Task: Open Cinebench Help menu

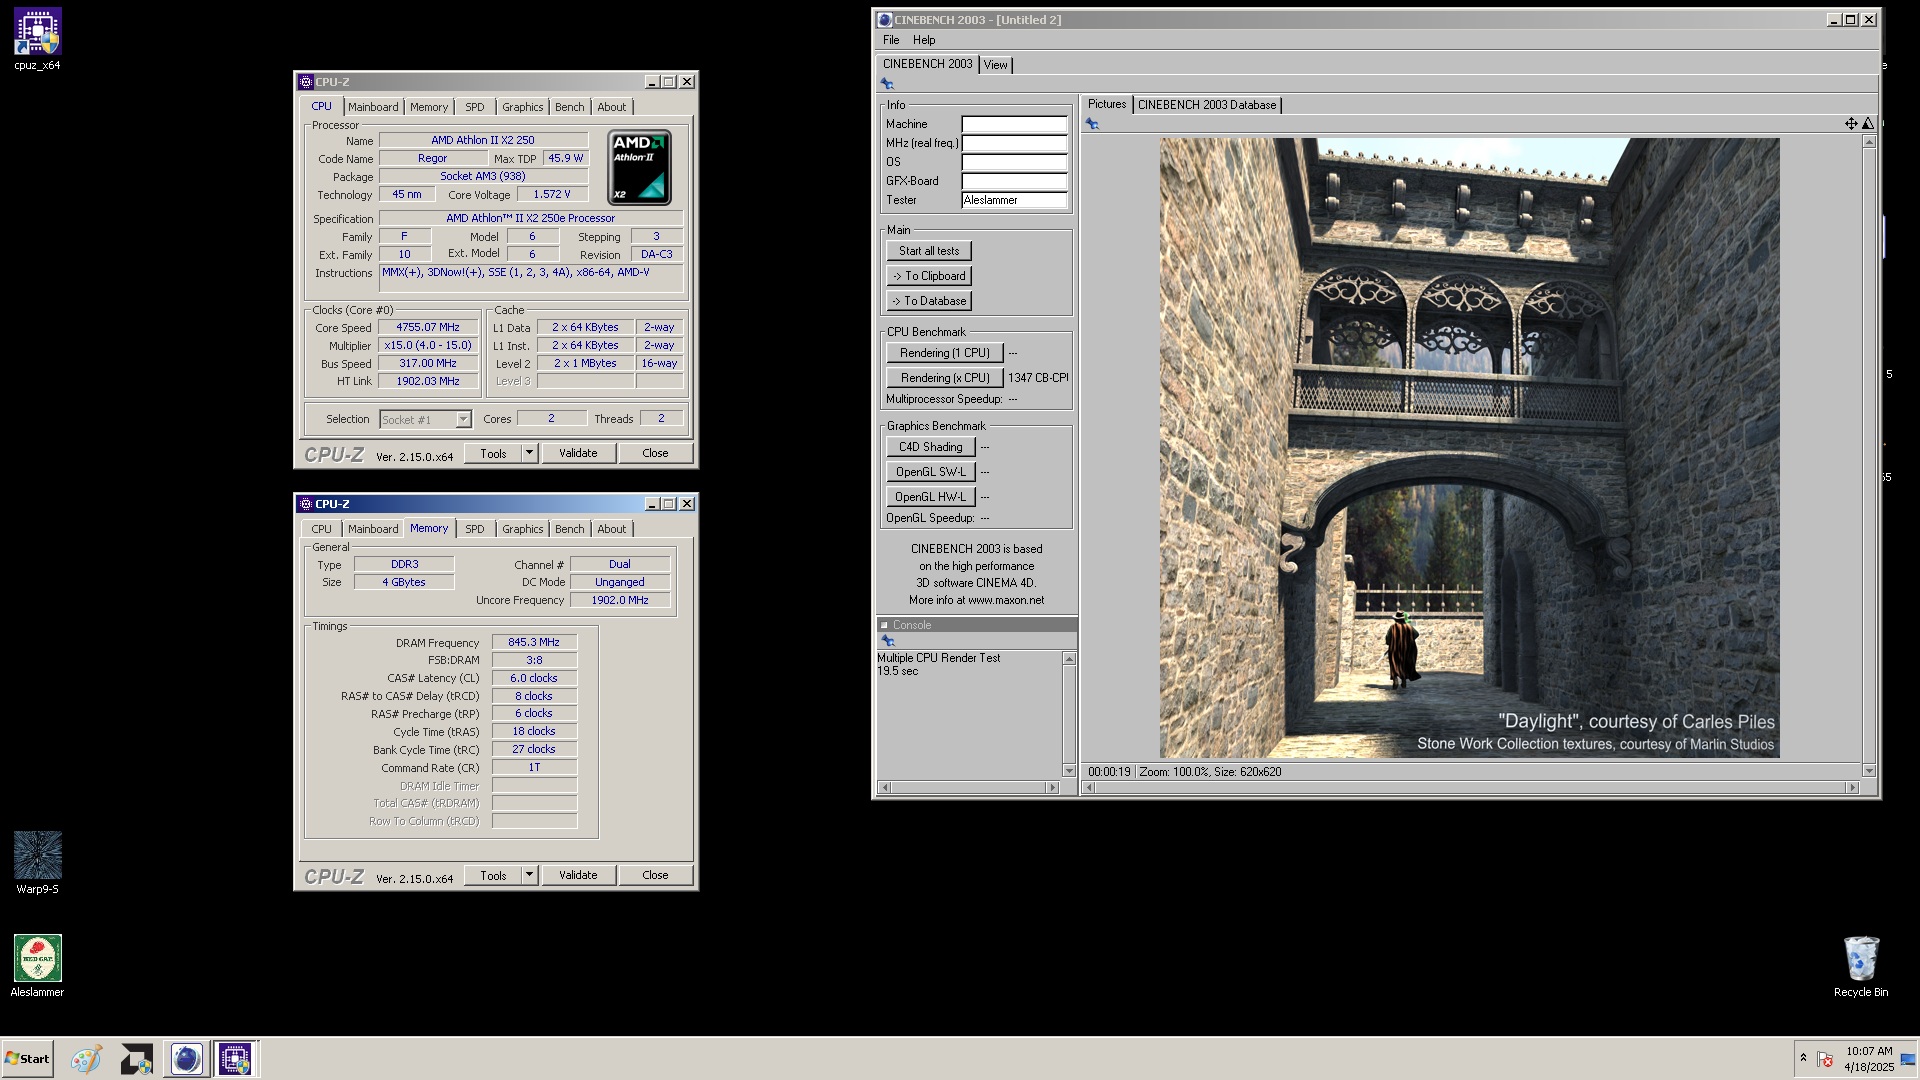Action: tap(924, 40)
